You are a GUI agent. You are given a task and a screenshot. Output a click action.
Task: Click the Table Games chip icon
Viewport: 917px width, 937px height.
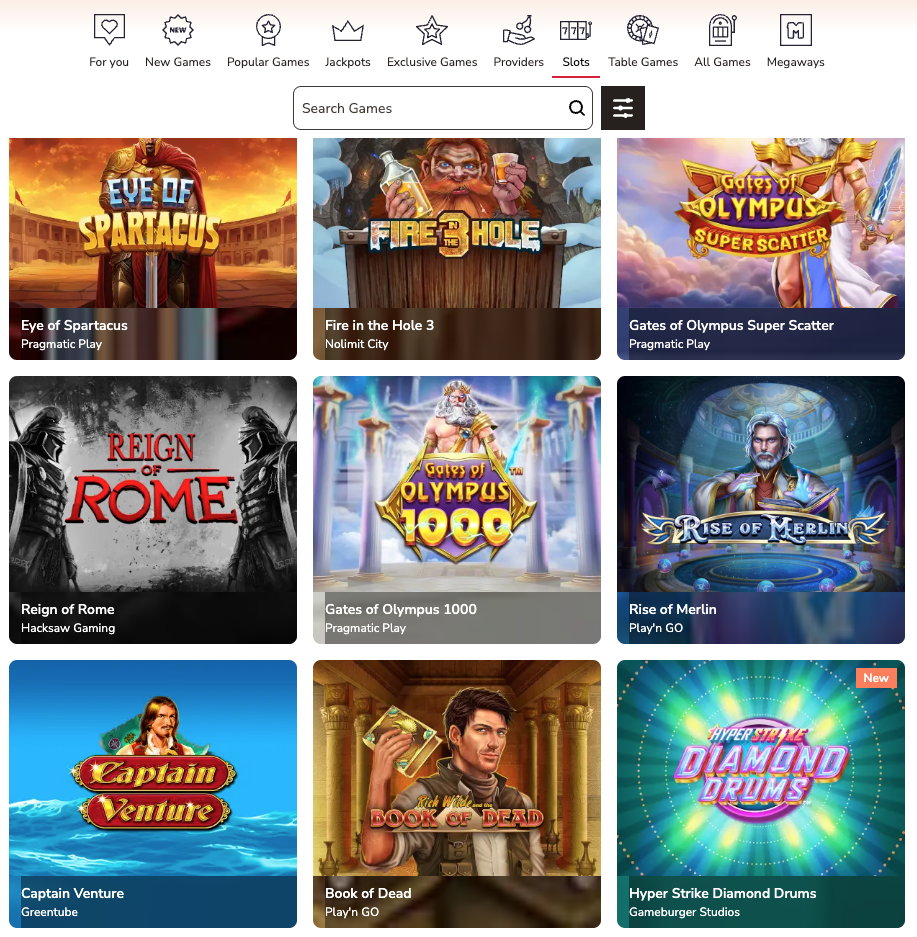643,30
